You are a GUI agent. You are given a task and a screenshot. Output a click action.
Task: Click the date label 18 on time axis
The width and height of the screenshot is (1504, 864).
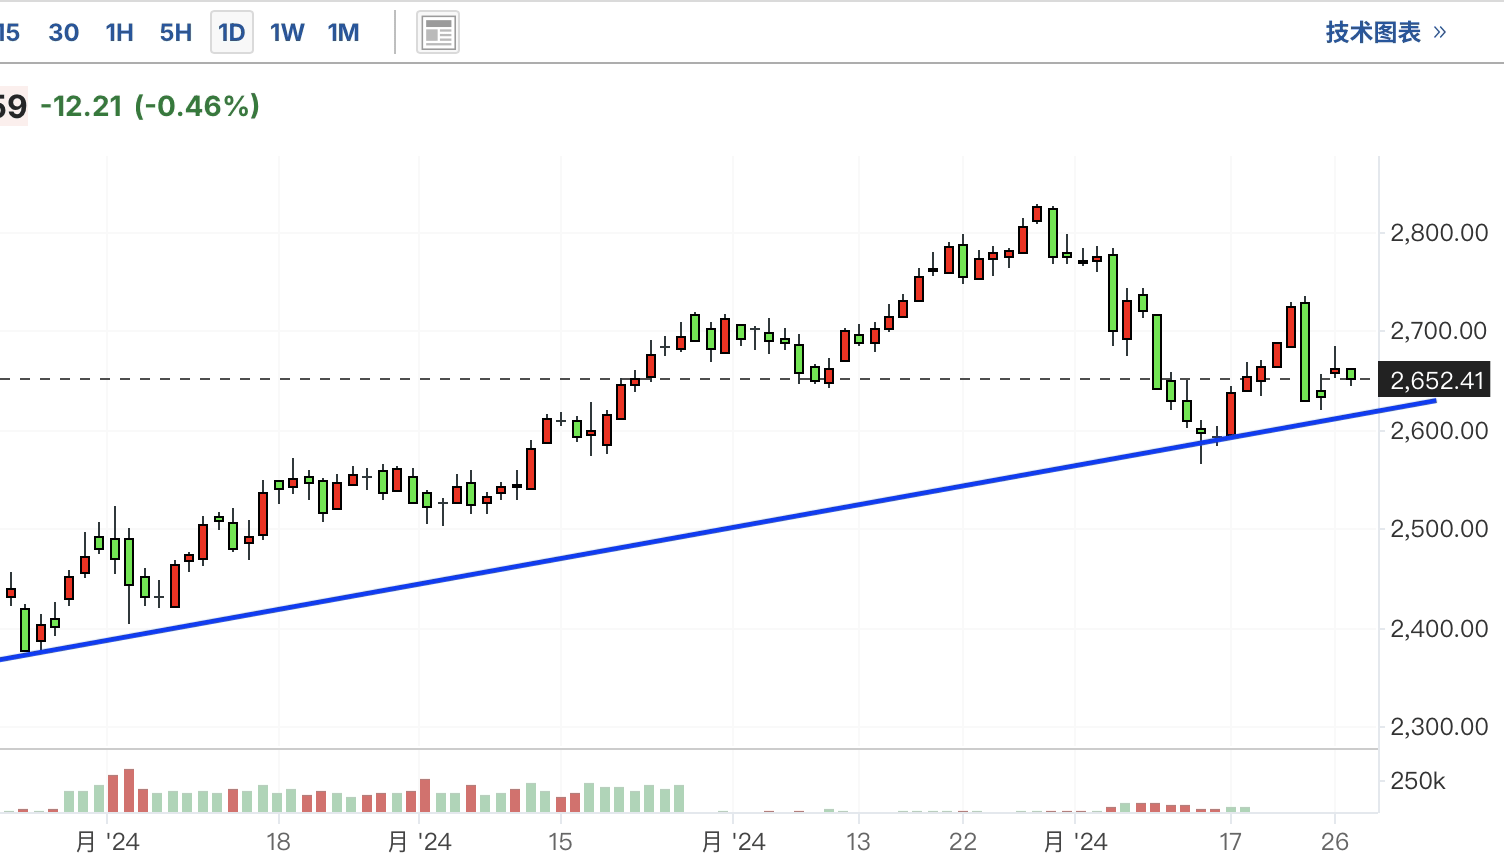[x=278, y=842]
